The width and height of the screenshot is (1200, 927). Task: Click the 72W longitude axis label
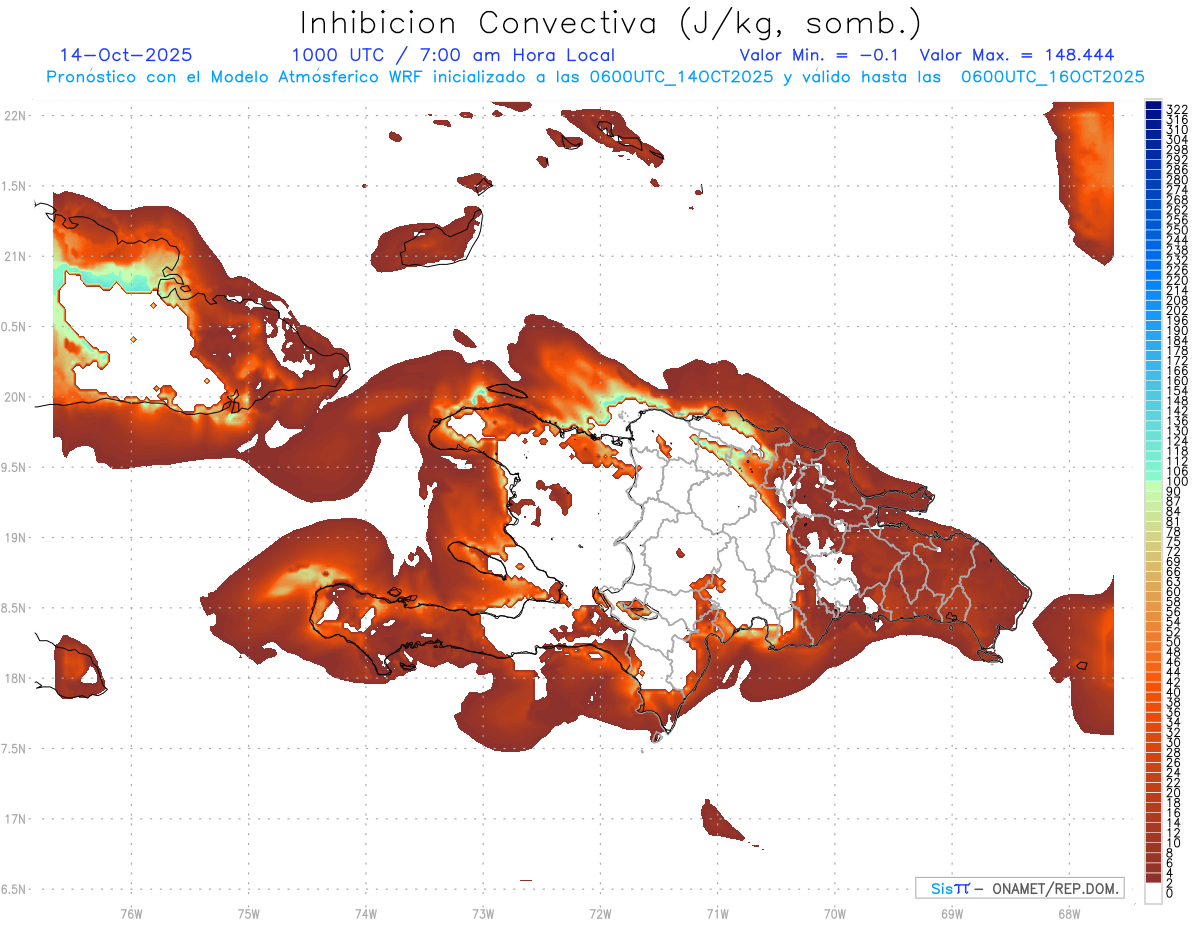tap(600, 912)
